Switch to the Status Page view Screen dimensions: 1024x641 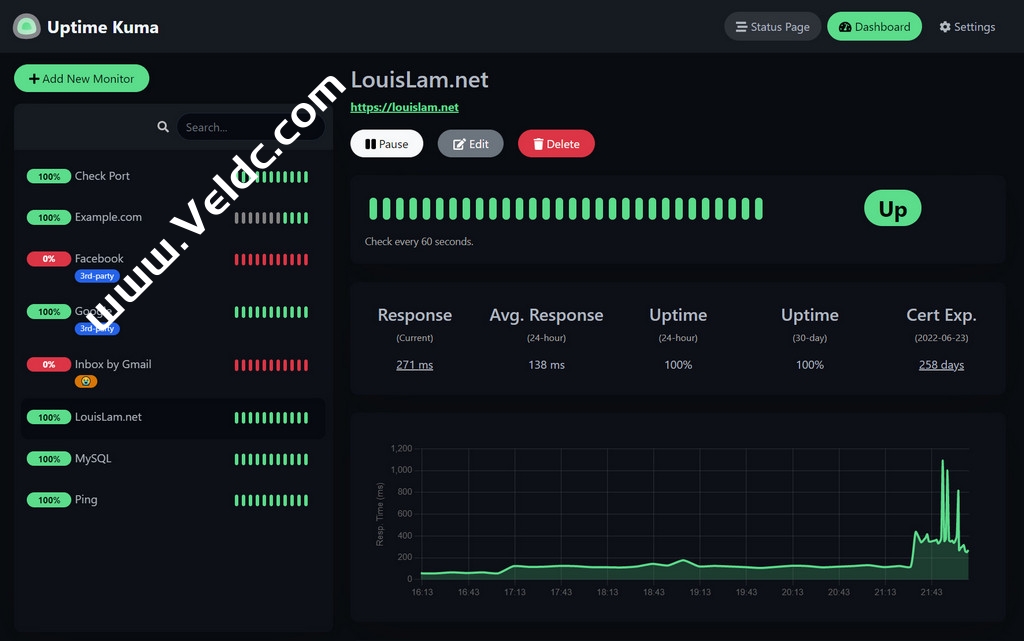[772, 26]
